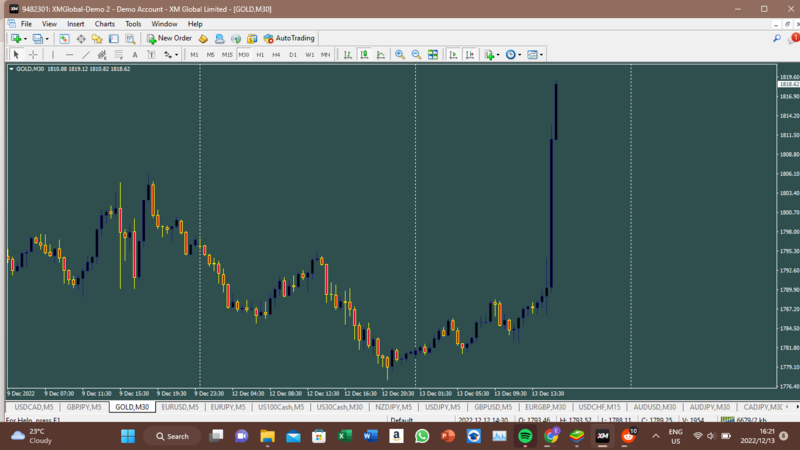Open the New Chart toolbar button
The image size is (800, 450).
16,38
